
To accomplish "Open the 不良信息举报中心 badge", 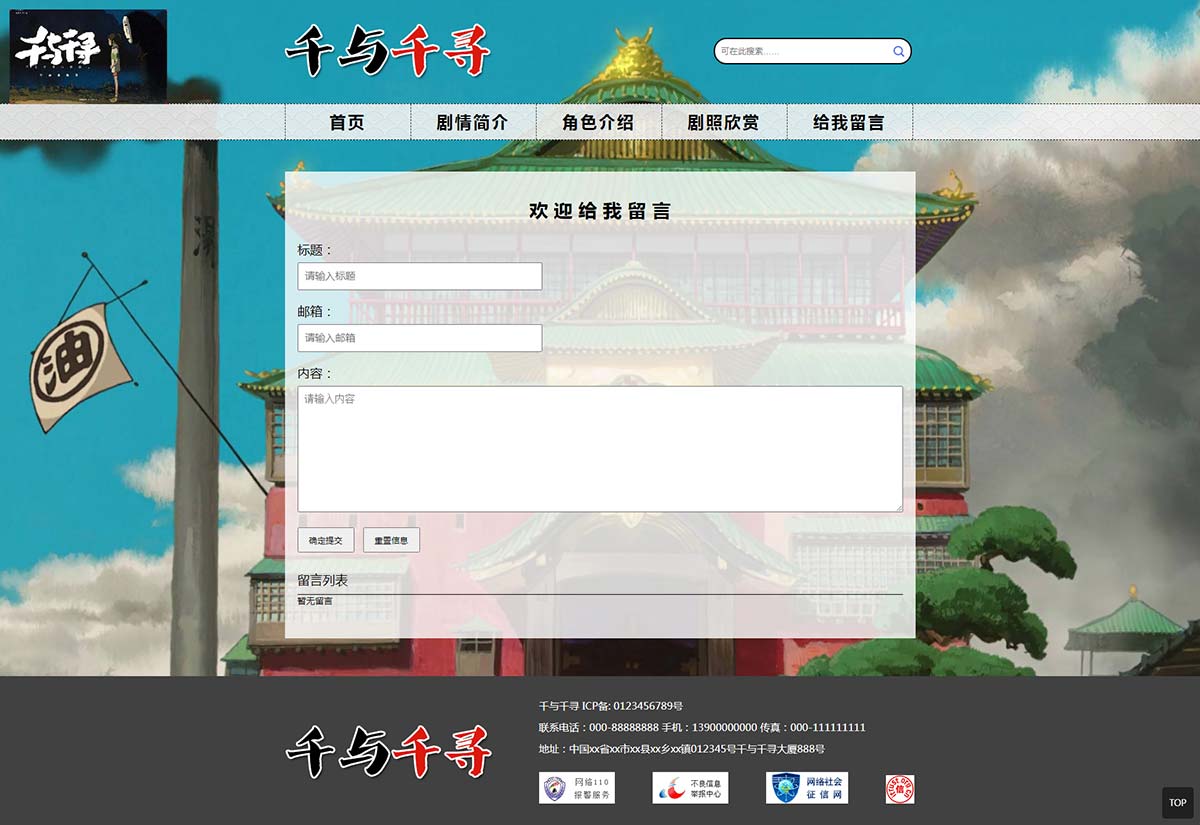I will tap(690, 788).
